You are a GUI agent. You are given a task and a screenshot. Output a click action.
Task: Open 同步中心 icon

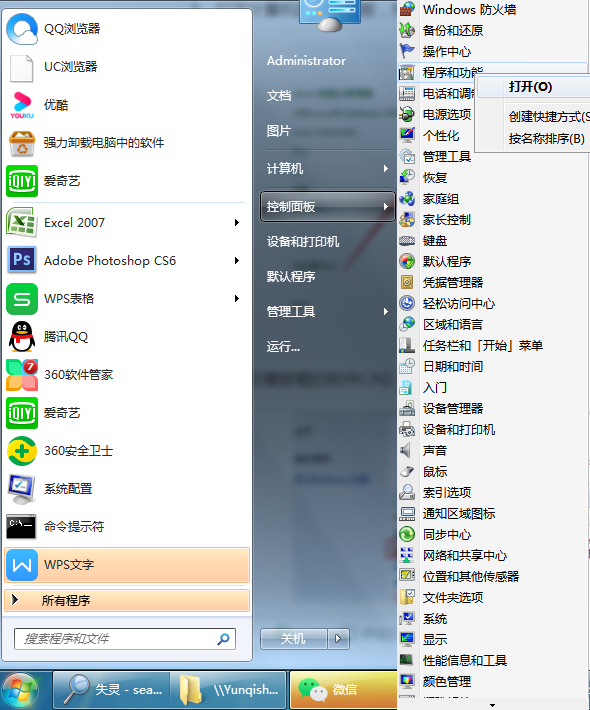coord(407,534)
